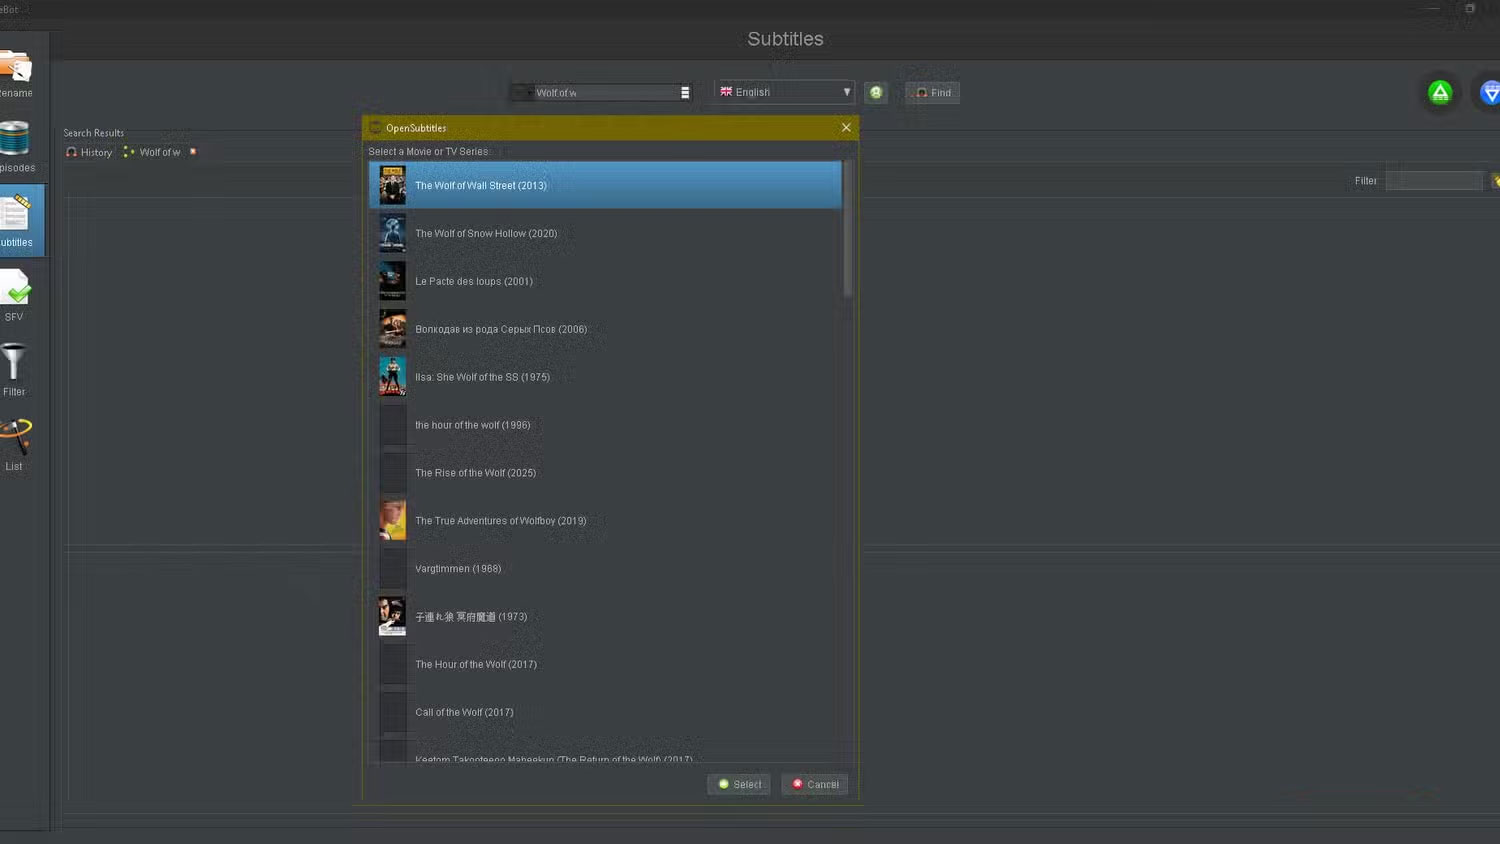Click the login account icon beside the language dropdown
This screenshot has width=1500, height=844.
click(x=876, y=92)
